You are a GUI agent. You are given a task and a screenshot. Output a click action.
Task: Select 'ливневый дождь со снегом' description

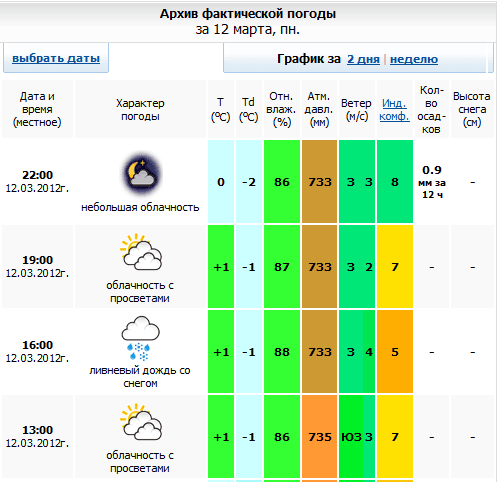click(140, 377)
